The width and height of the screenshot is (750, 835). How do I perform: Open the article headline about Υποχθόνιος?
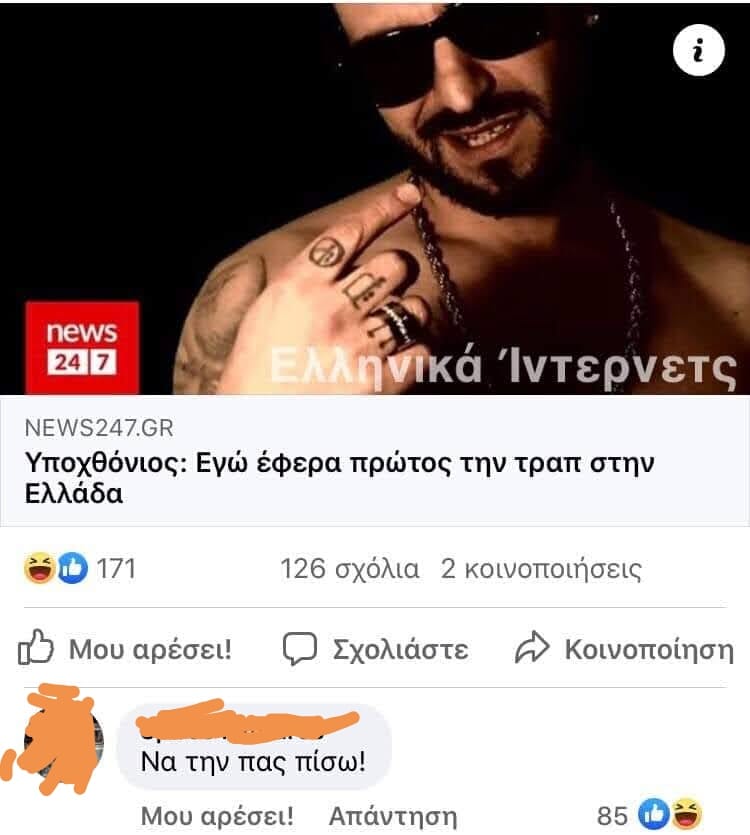coord(339,478)
